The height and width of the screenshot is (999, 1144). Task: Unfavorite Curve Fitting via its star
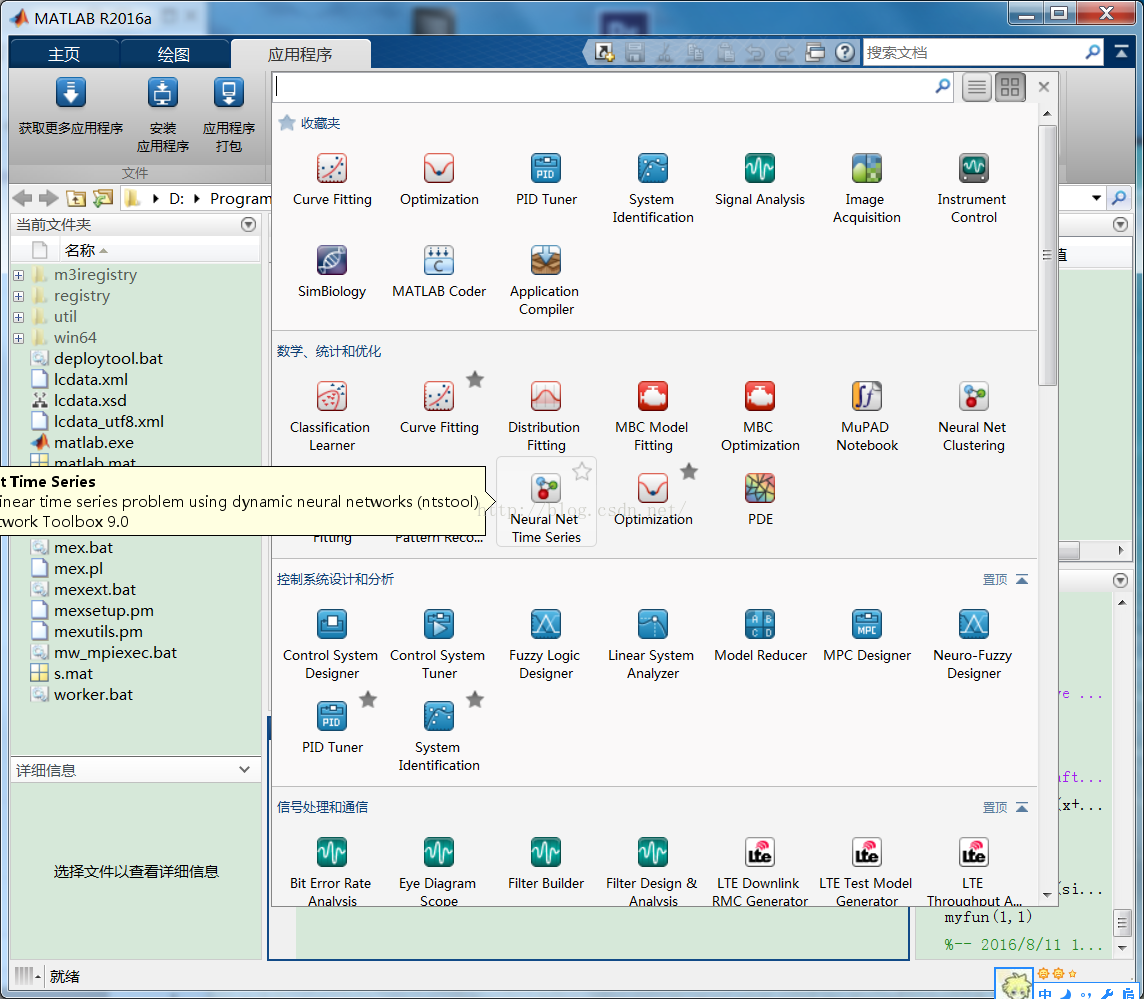(475, 379)
